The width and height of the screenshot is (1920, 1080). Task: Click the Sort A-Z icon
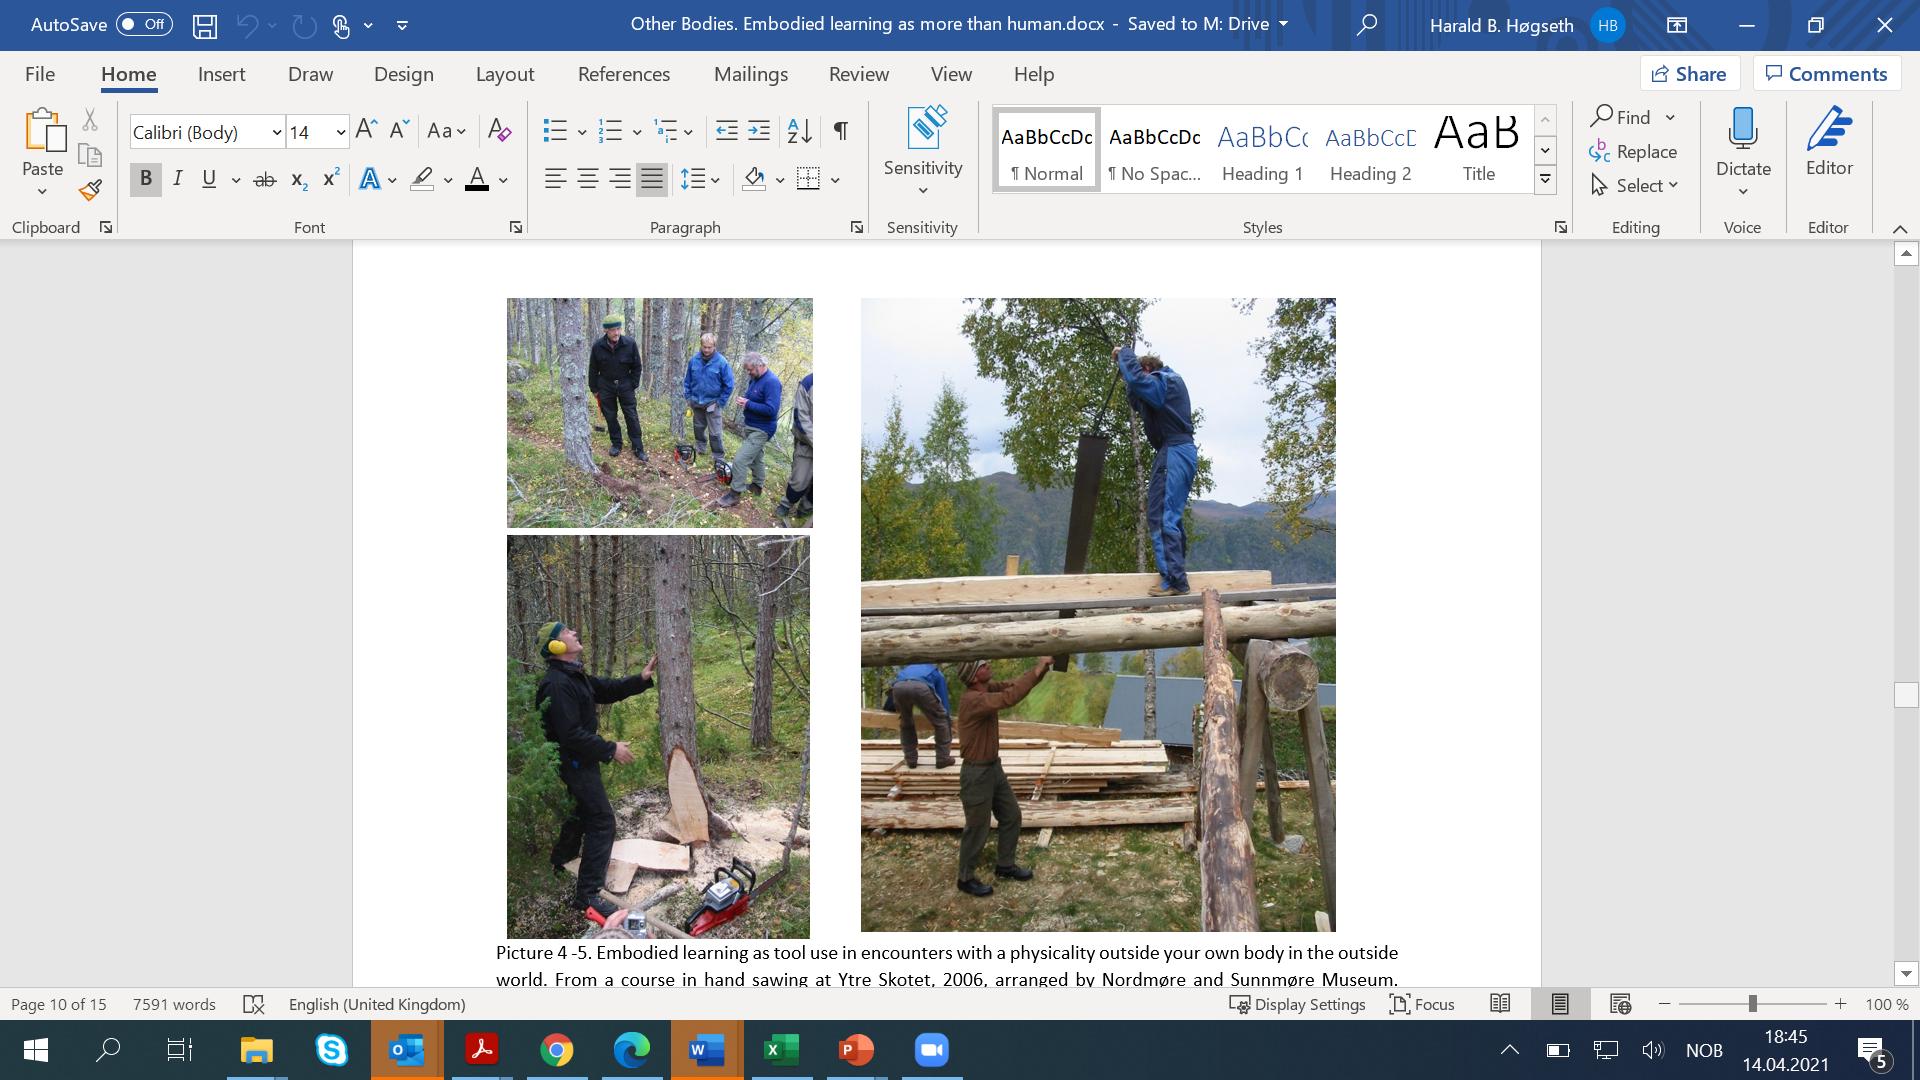(x=799, y=131)
